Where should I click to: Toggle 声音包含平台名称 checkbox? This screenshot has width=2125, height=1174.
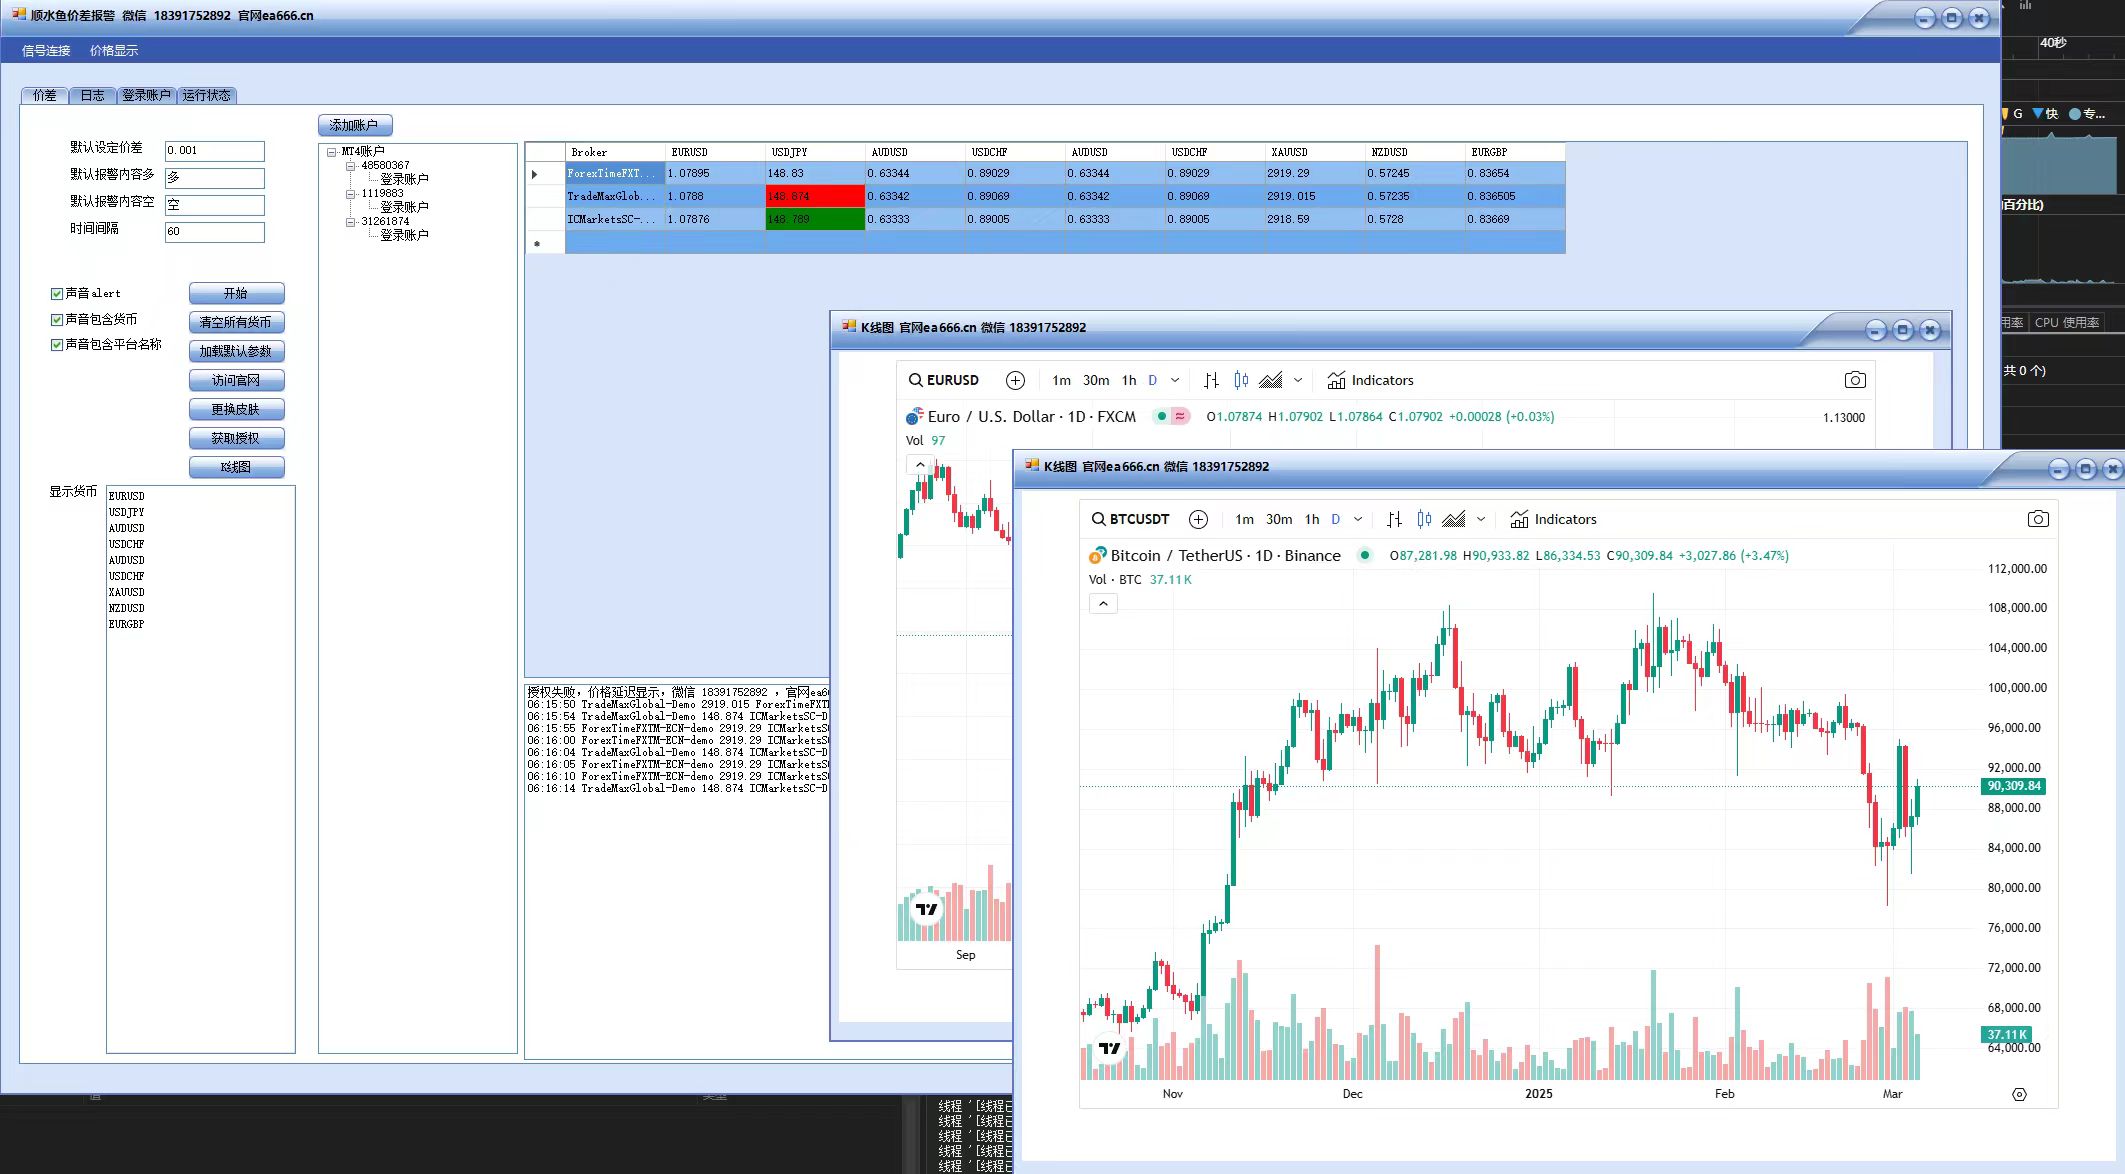(x=57, y=345)
